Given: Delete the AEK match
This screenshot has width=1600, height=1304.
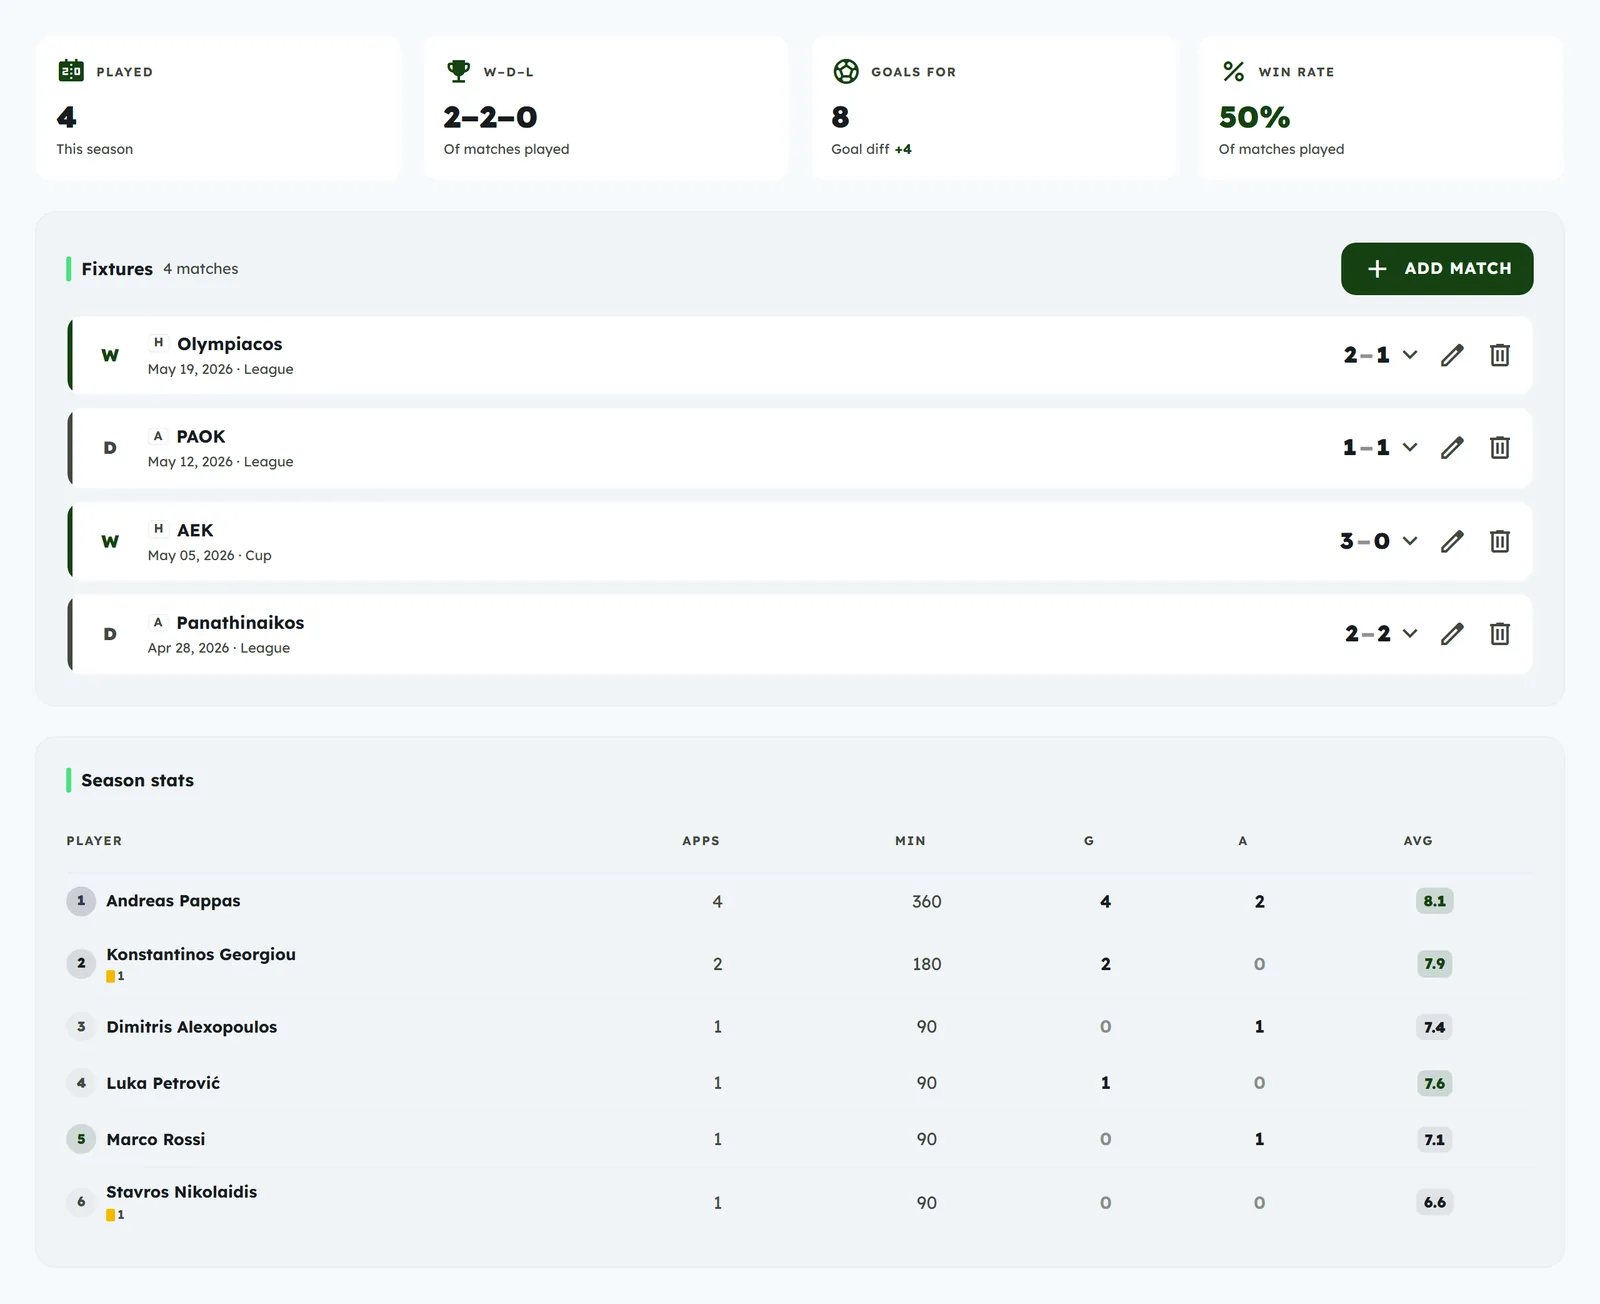Looking at the screenshot, I should point(1500,541).
